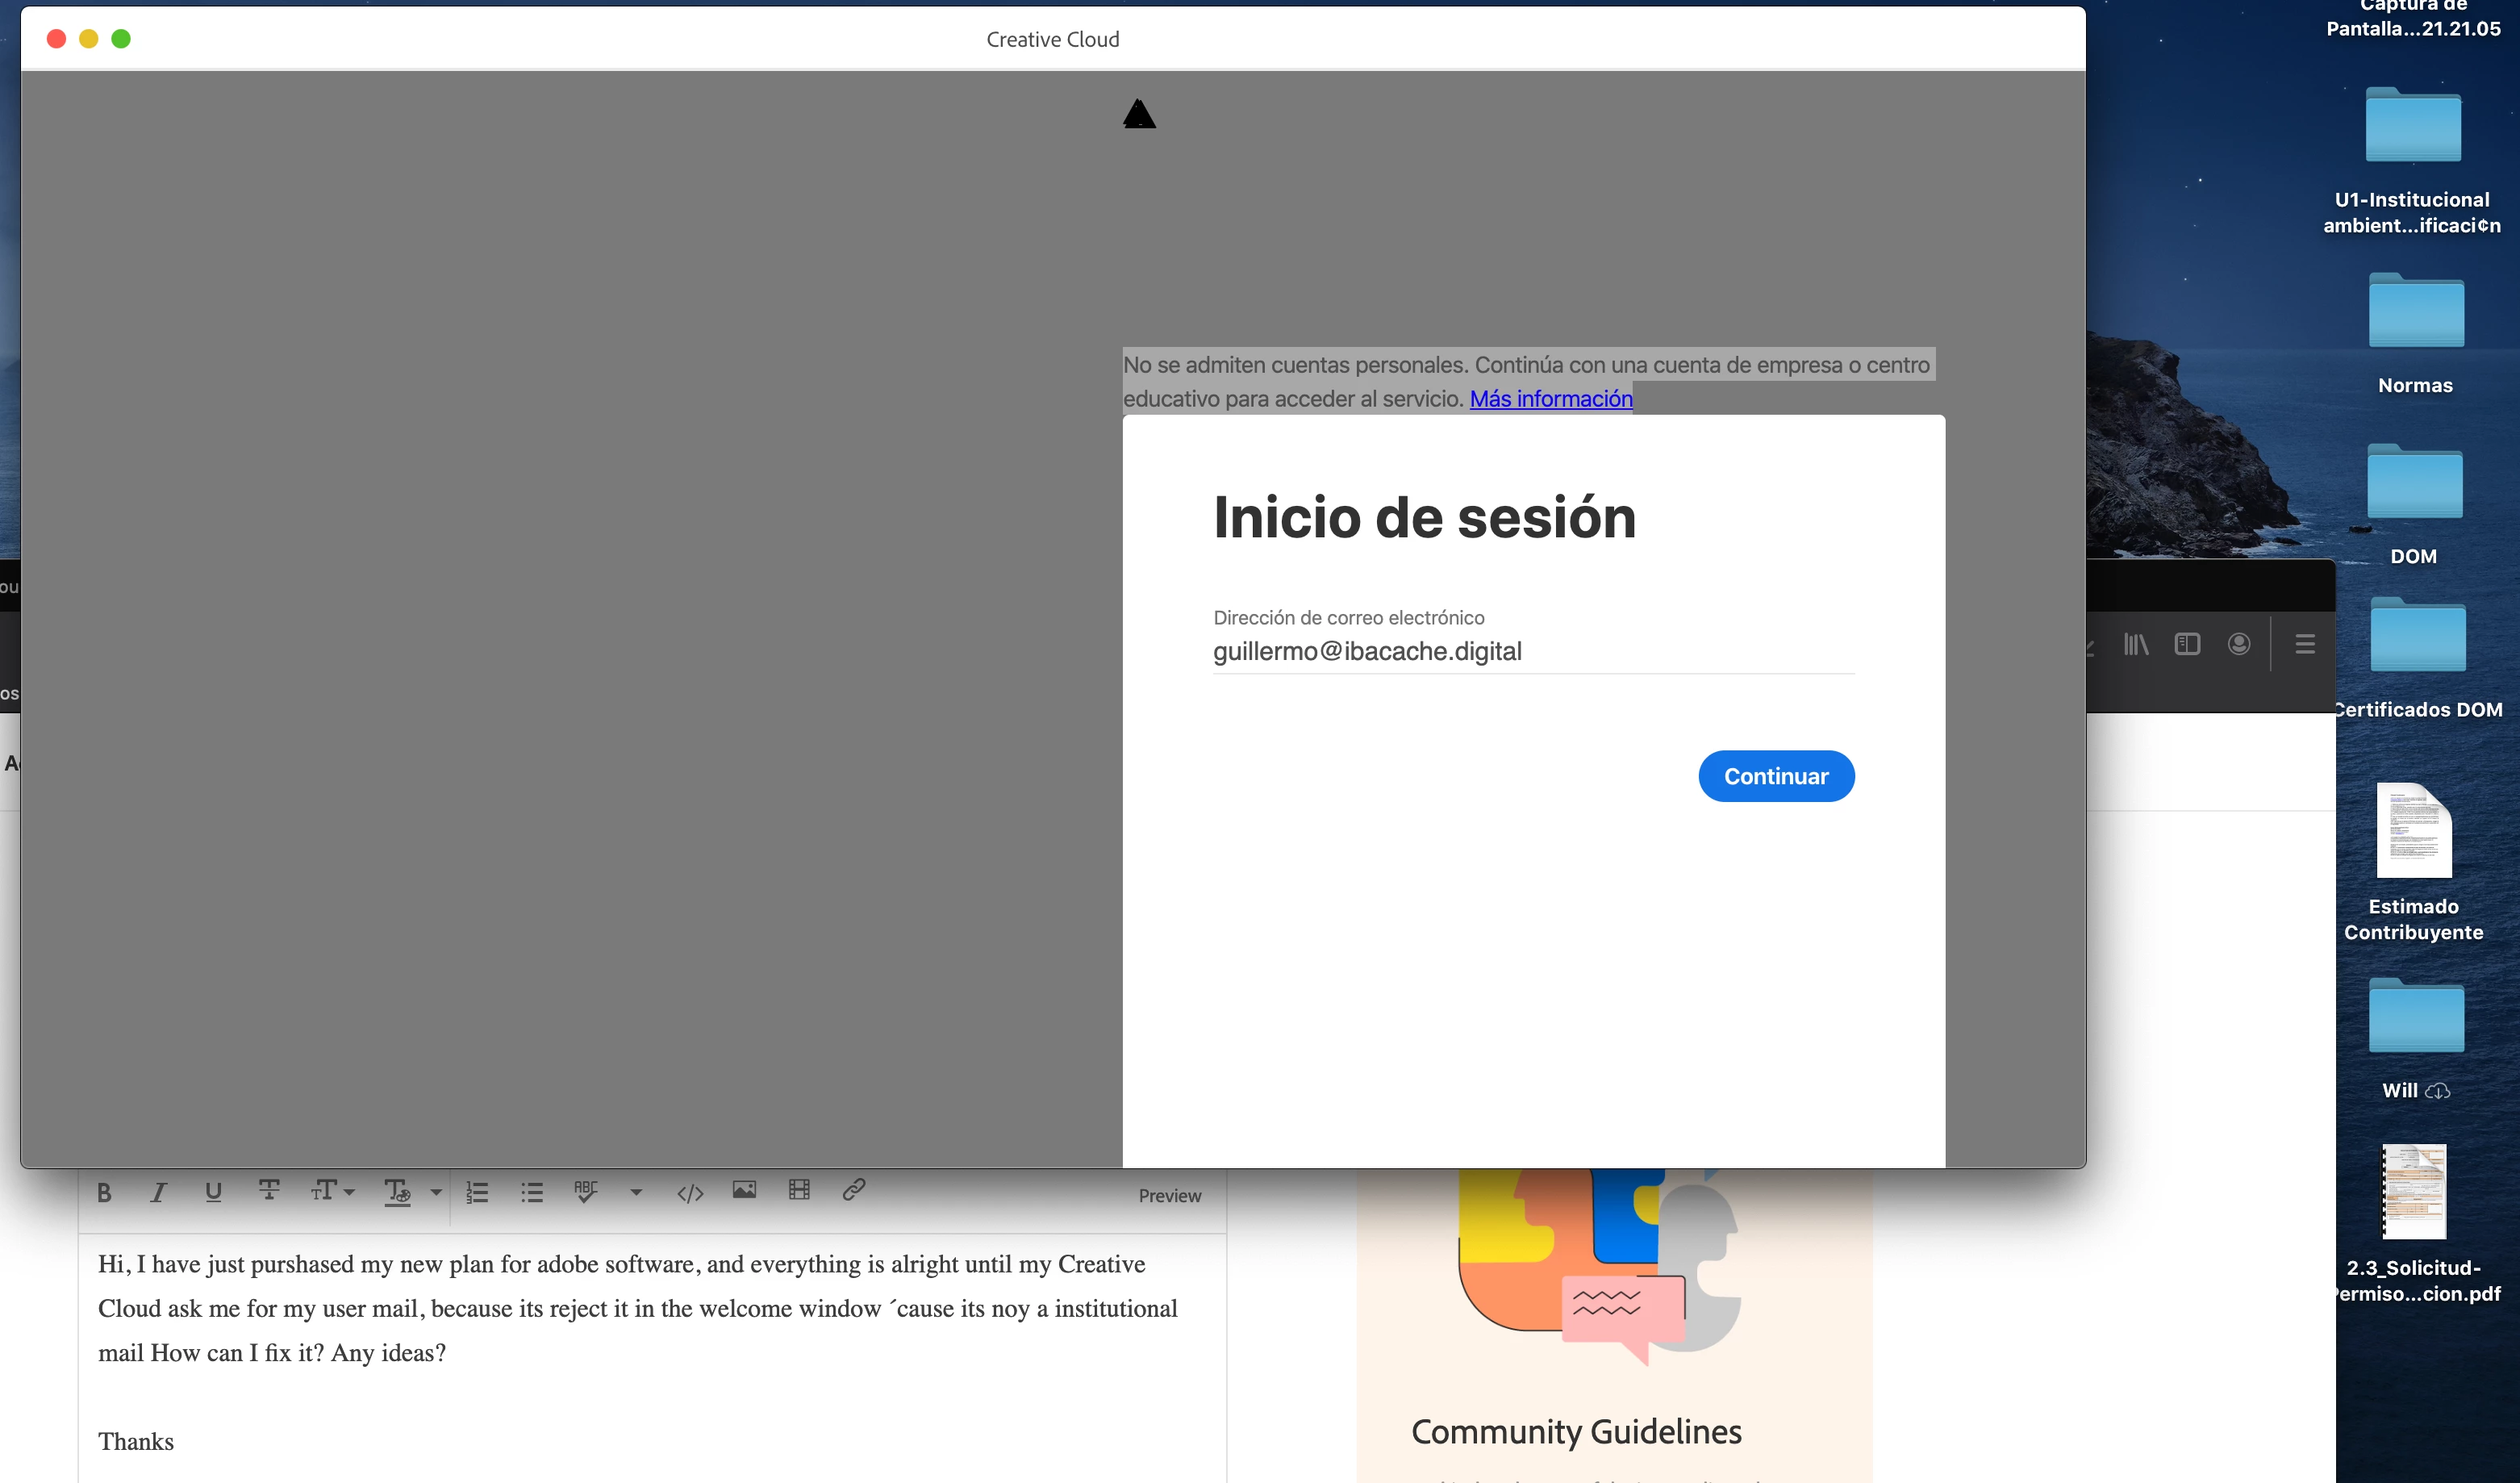Expand the text color dropdown arrow

tap(436, 1192)
